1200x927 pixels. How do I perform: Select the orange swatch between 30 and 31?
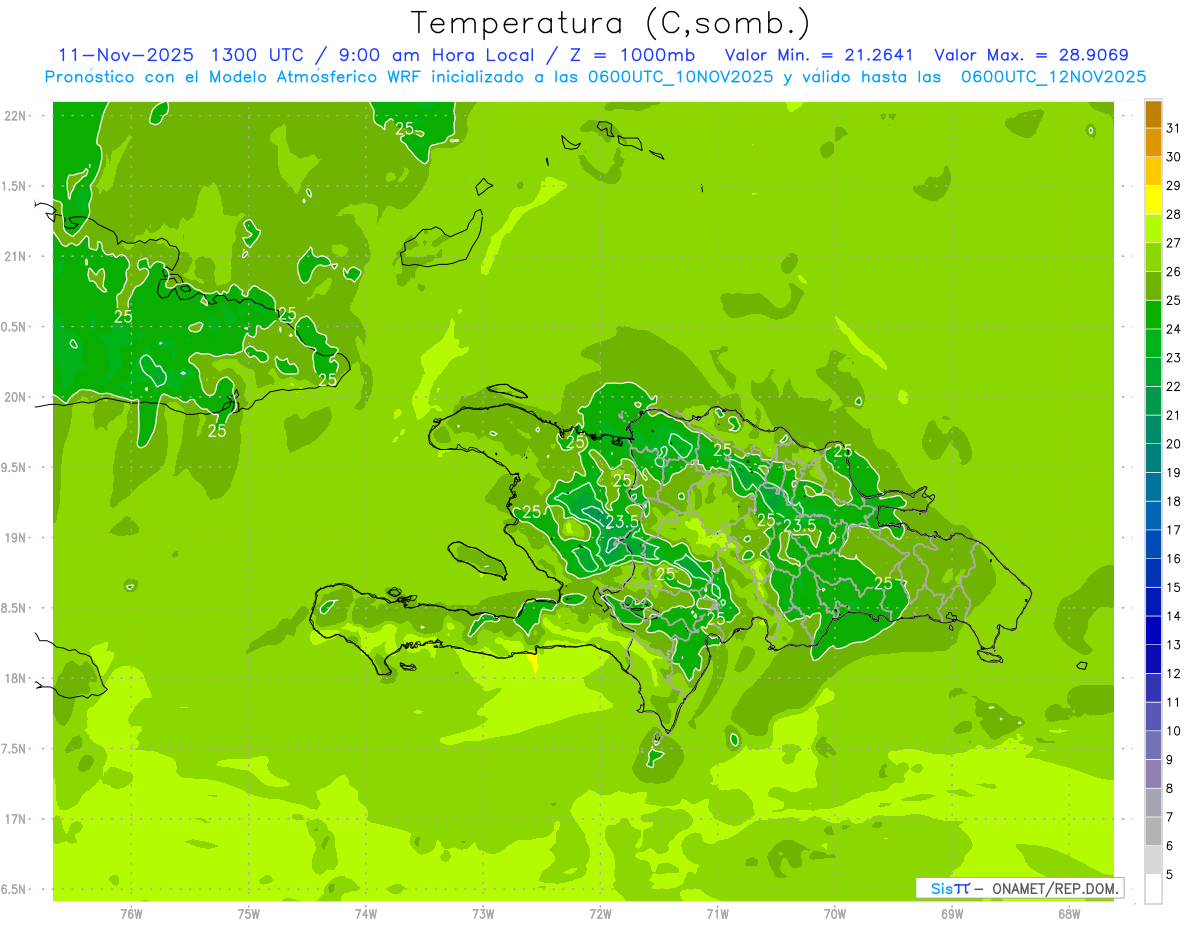(x=1153, y=143)
